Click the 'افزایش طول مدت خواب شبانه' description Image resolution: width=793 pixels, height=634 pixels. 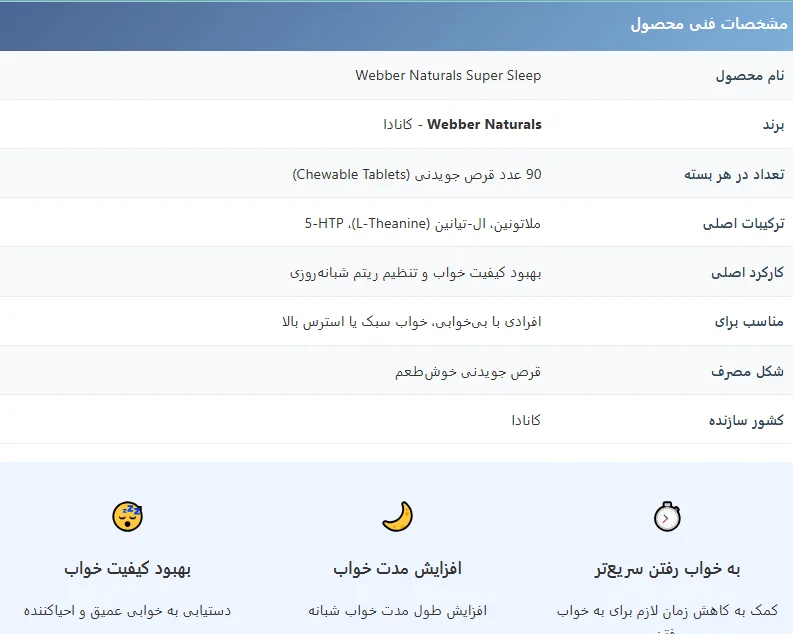pyautogui.click(x=397, y=610)
